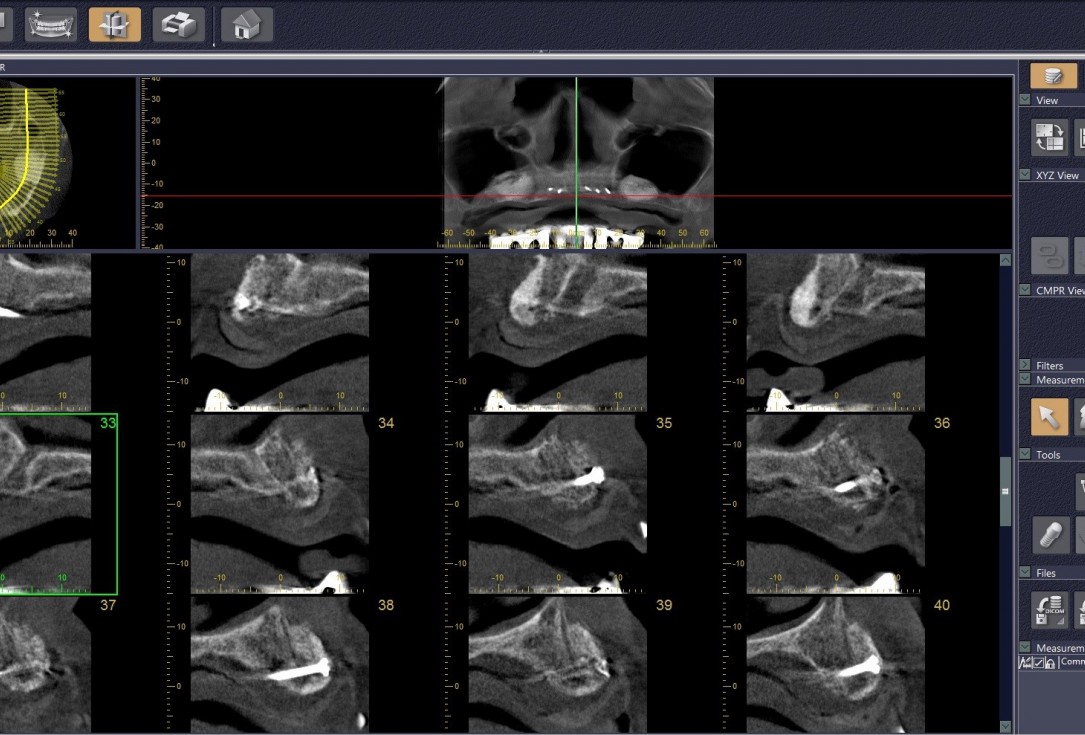Toggle the measurement graph icon at bottom right
Viewport: 1085px width, 735px height.
(x=1025, y=663)
